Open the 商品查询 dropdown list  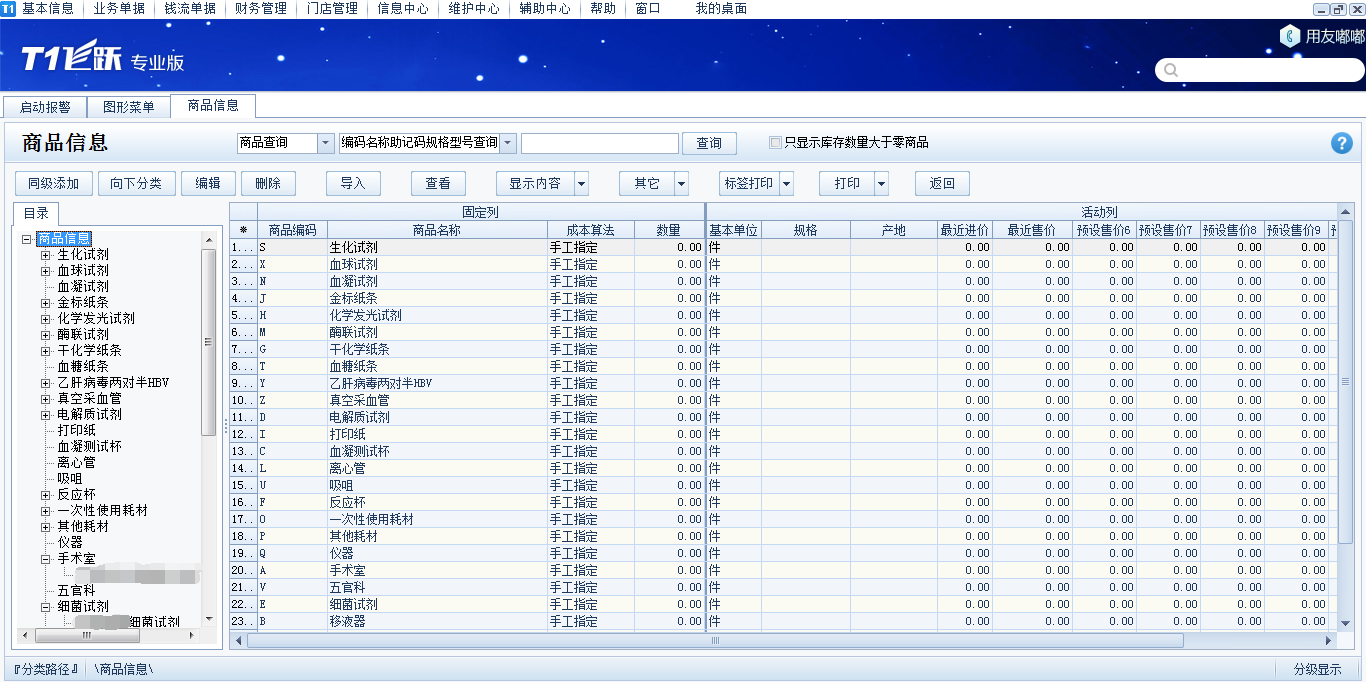pos(326,144)
